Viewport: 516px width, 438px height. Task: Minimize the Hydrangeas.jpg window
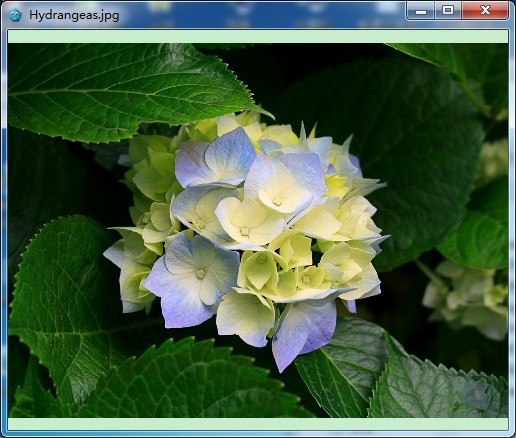tap(421, 11)
